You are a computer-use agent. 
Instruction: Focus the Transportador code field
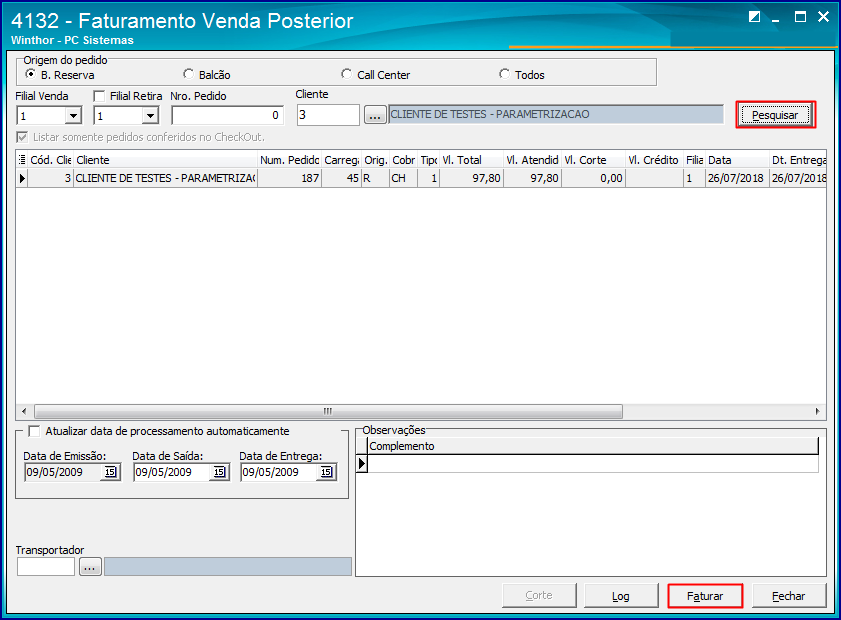tap(46, 566)
